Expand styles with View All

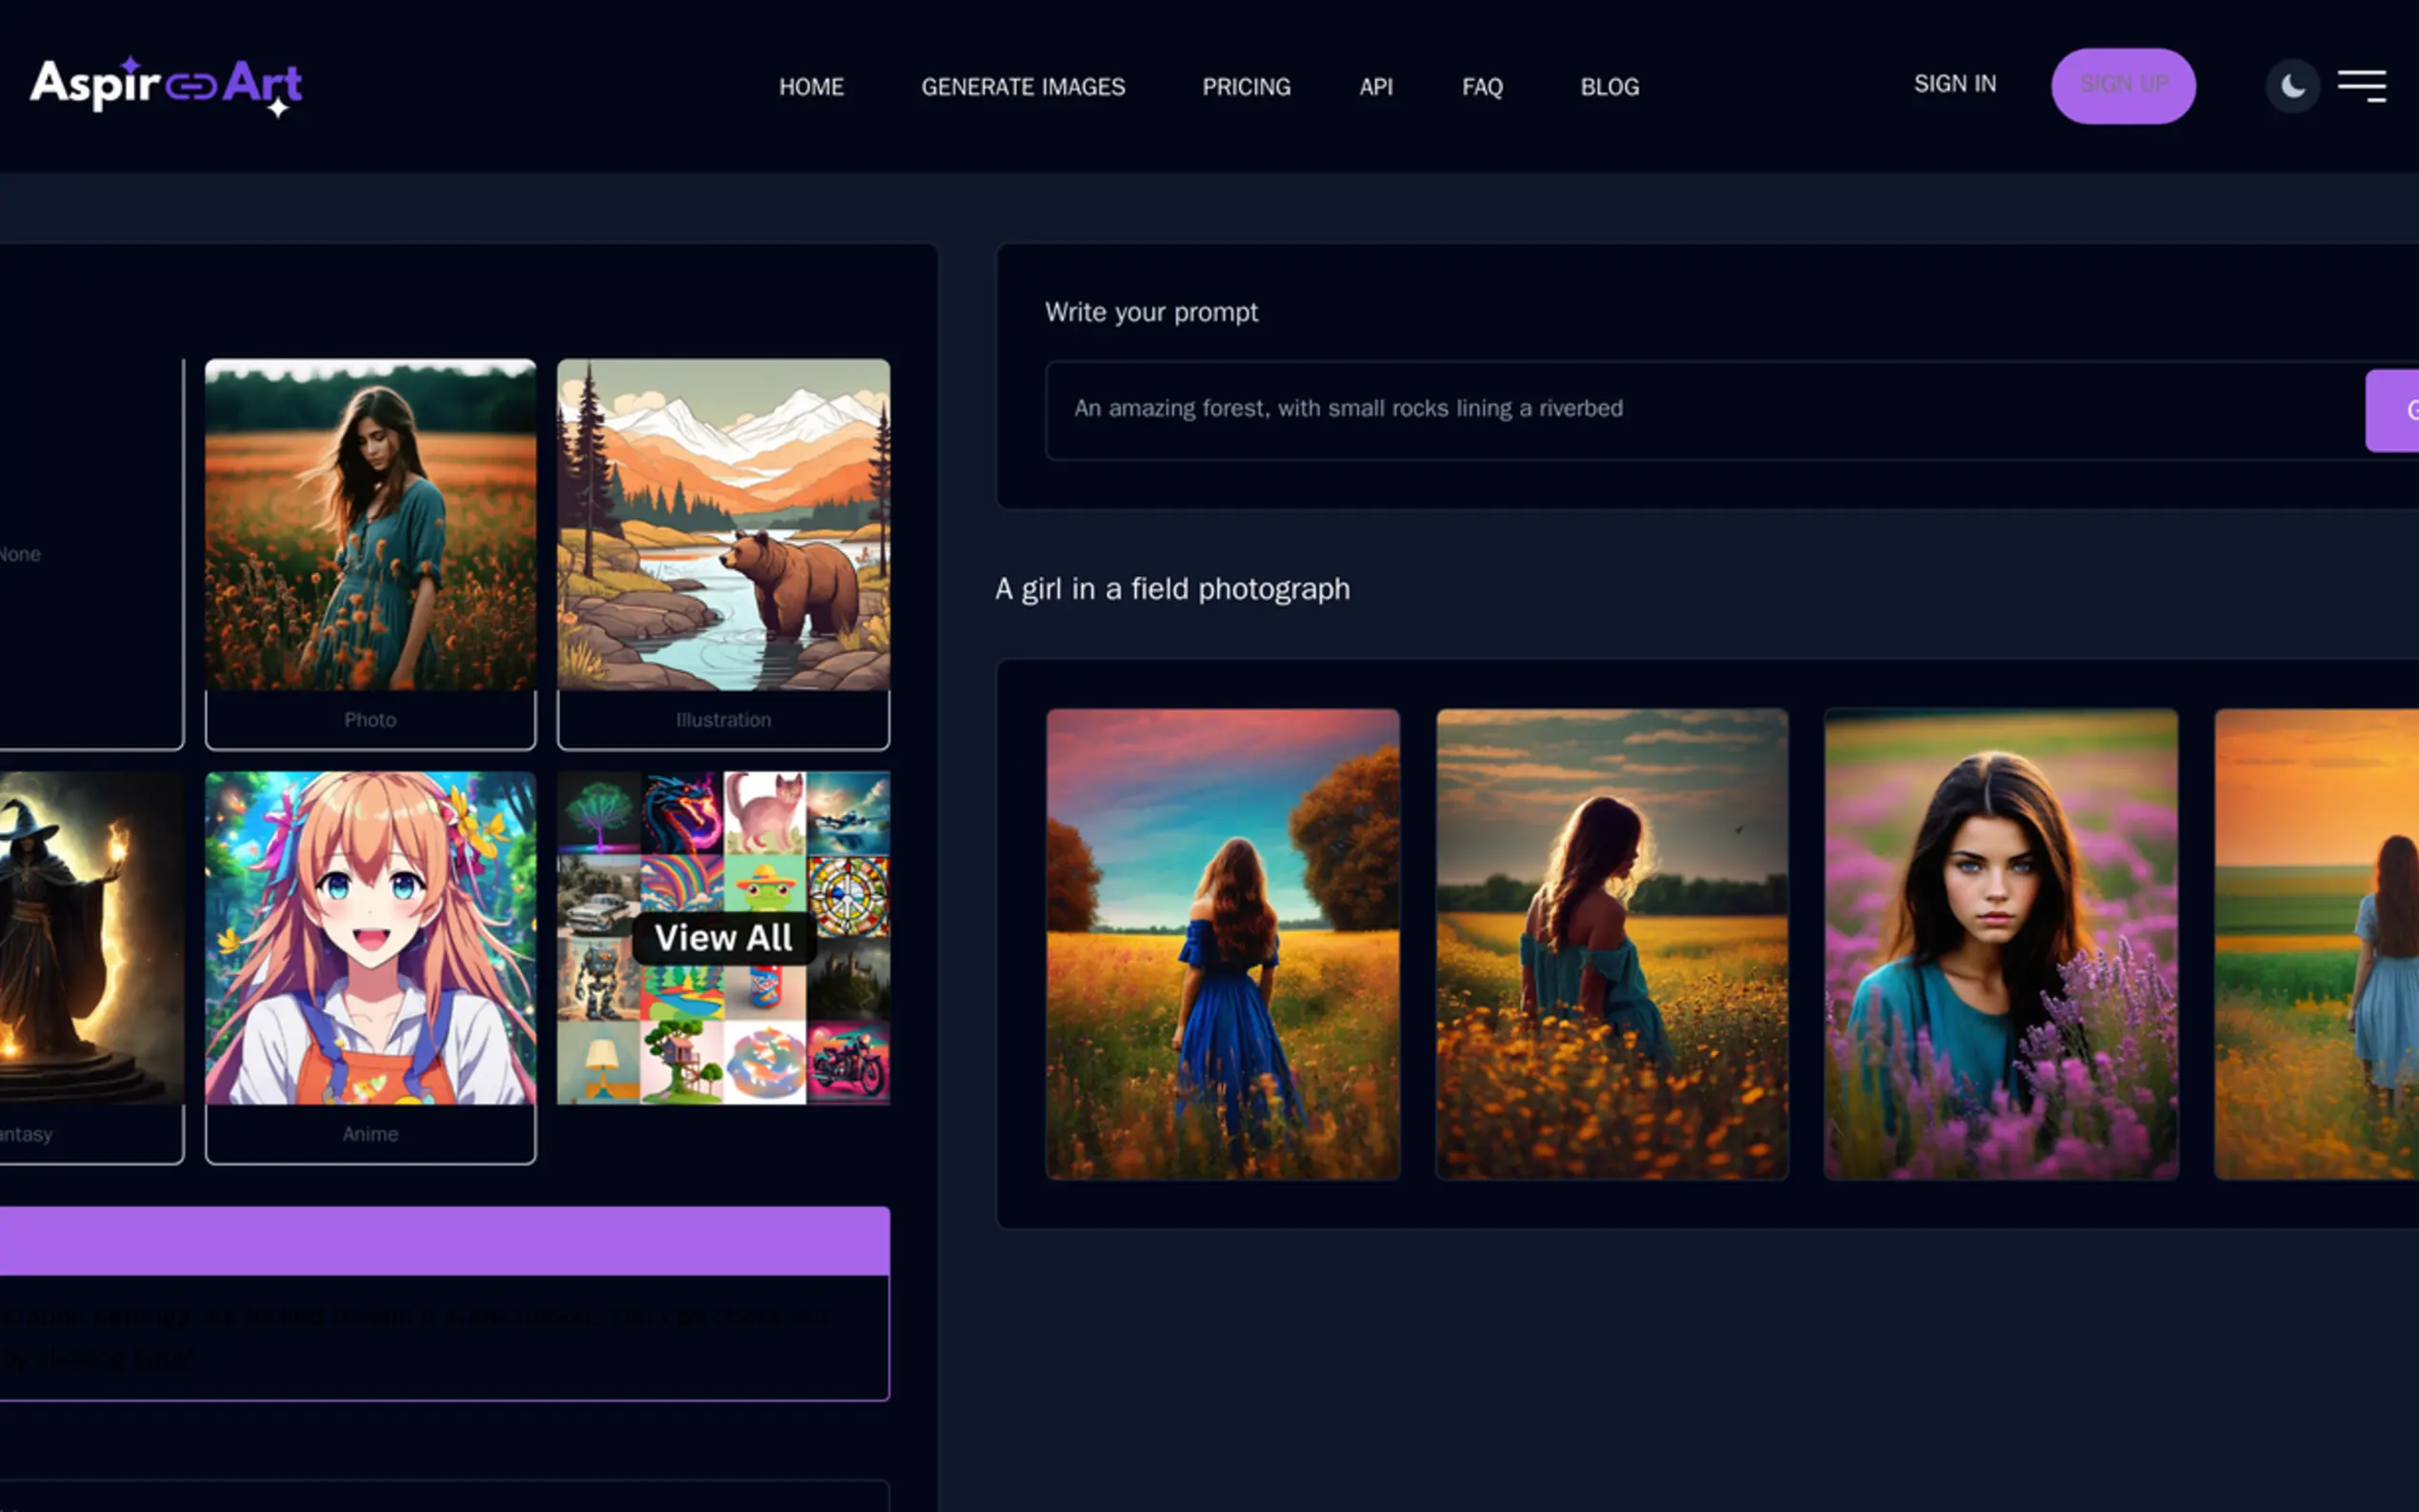(723, 938)
